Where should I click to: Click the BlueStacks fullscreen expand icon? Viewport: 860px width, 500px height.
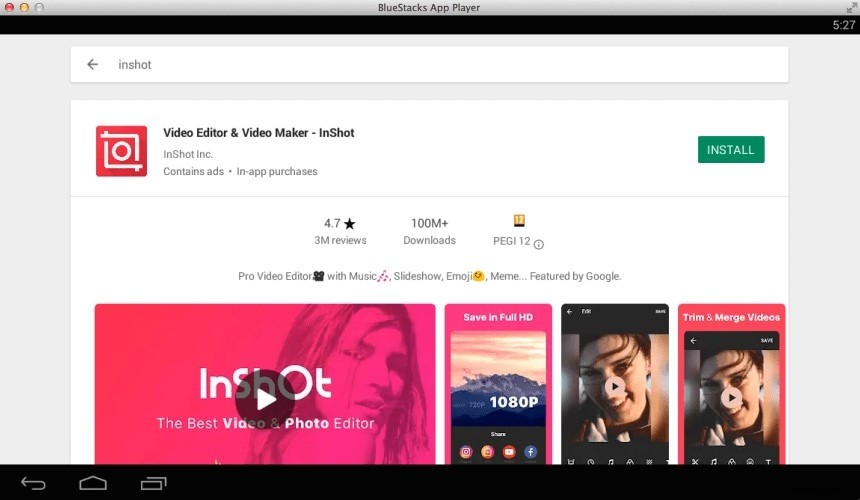point(851,7)
